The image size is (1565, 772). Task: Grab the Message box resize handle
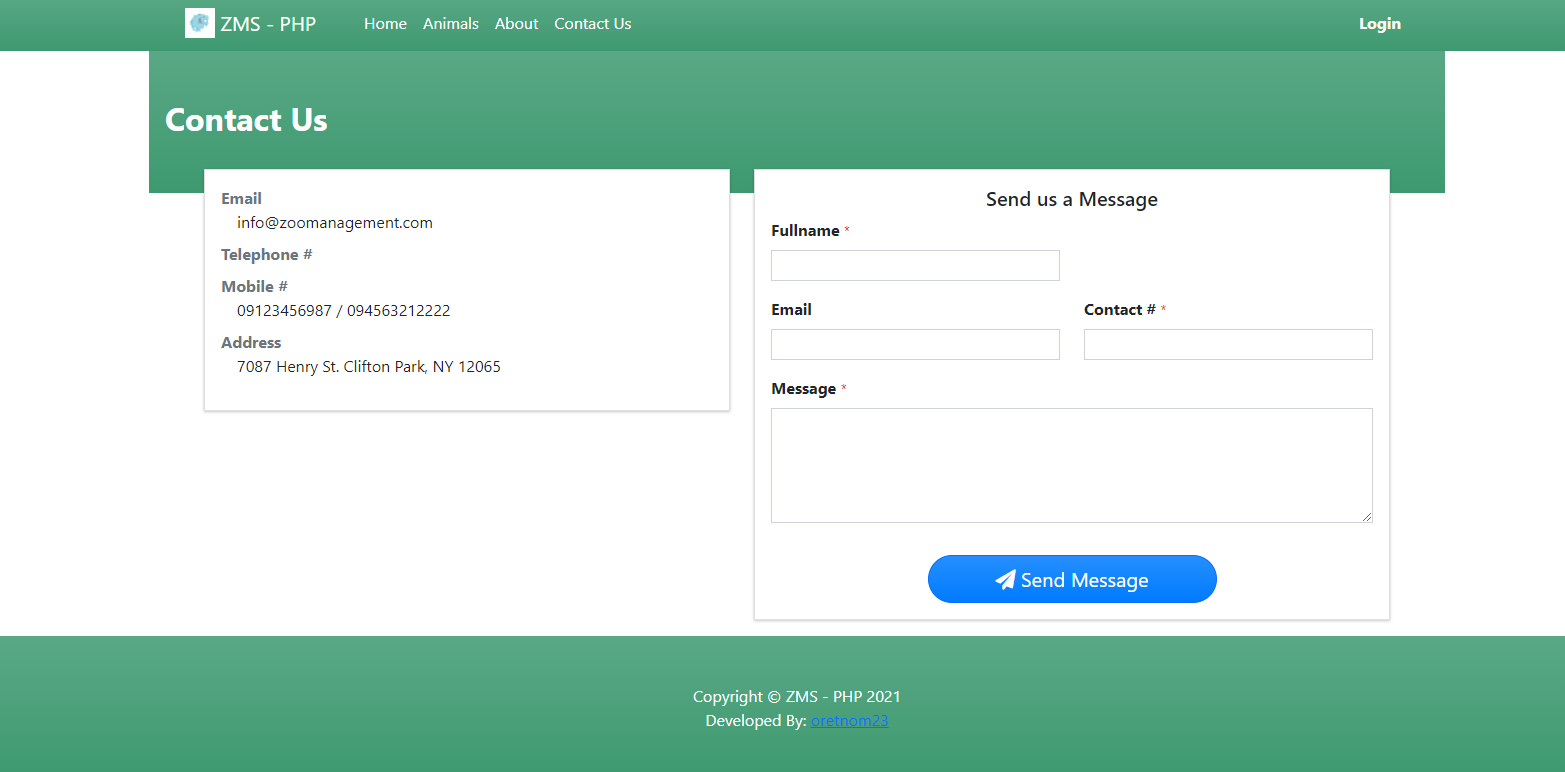tap(1367, 517)
